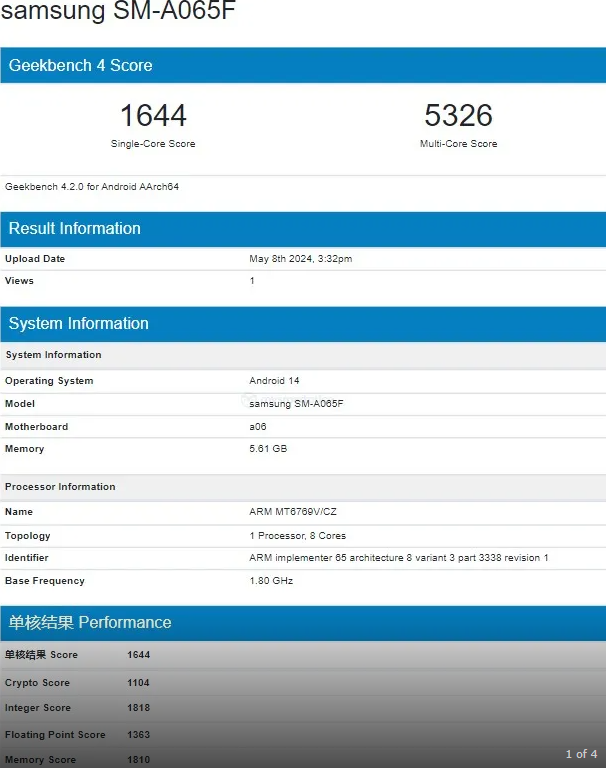Select the Floating Point Score value 1363

pyautogui.click(x=139, y=735)
